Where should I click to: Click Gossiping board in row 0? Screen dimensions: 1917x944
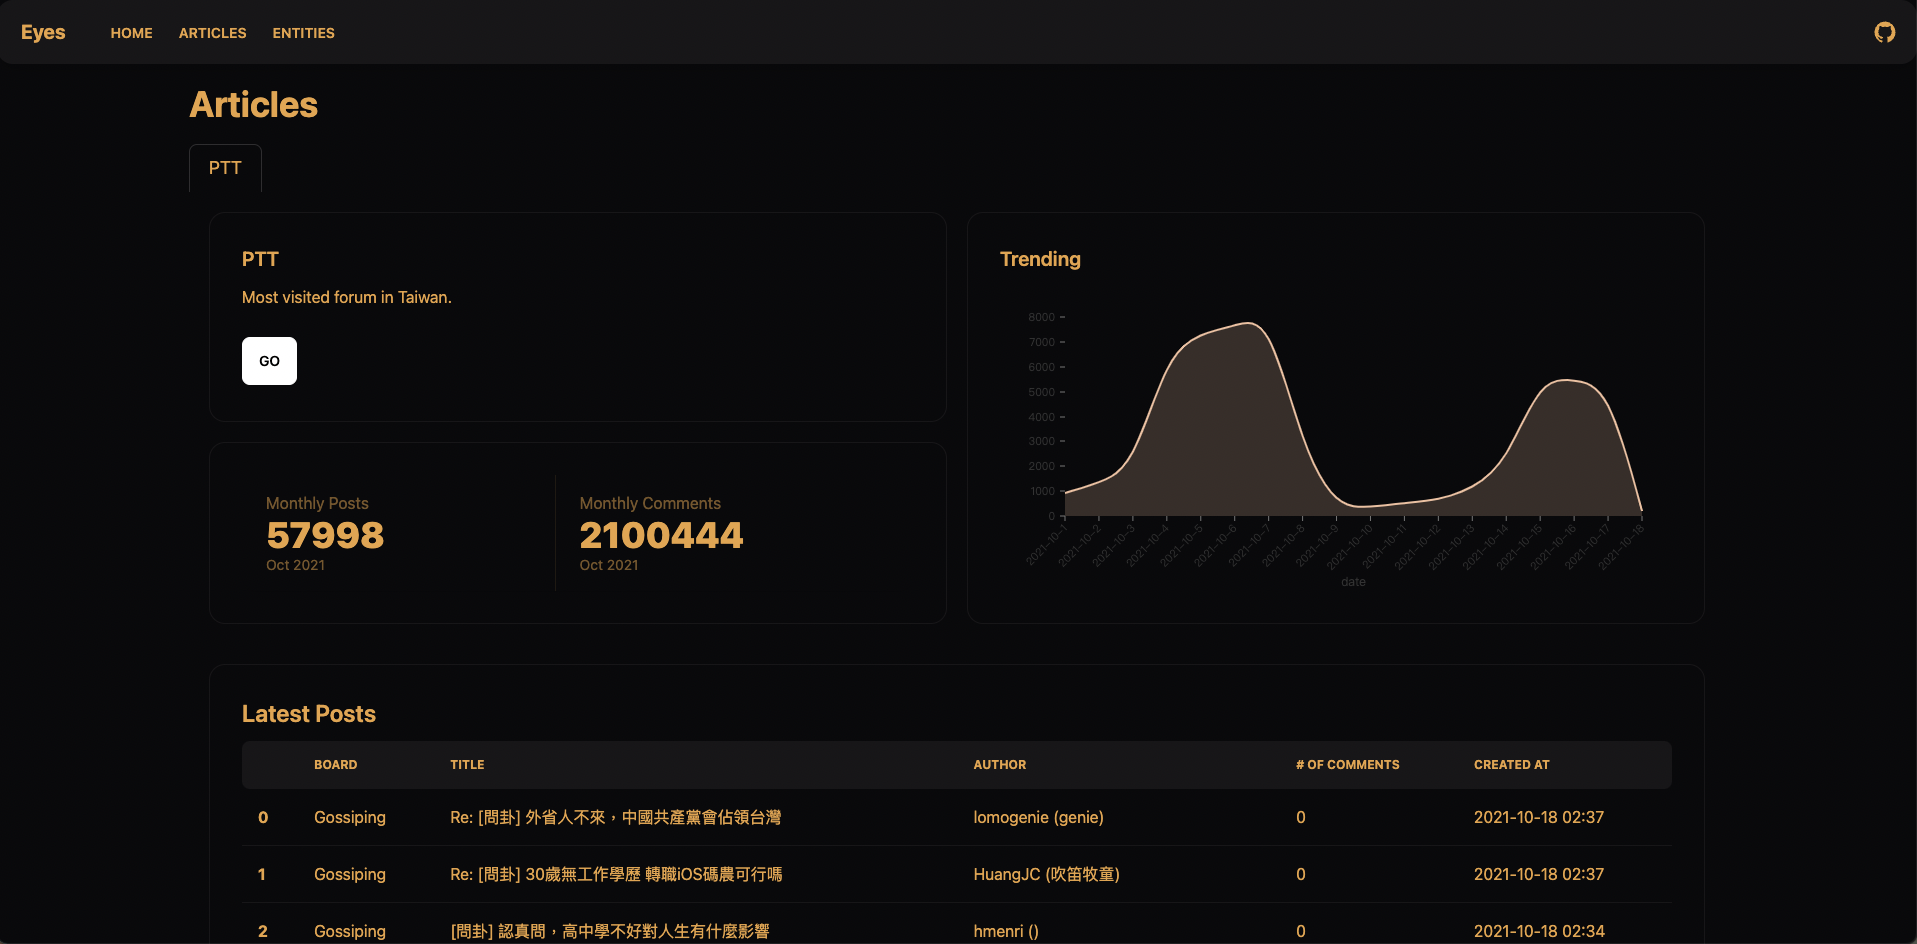point(349,817)
